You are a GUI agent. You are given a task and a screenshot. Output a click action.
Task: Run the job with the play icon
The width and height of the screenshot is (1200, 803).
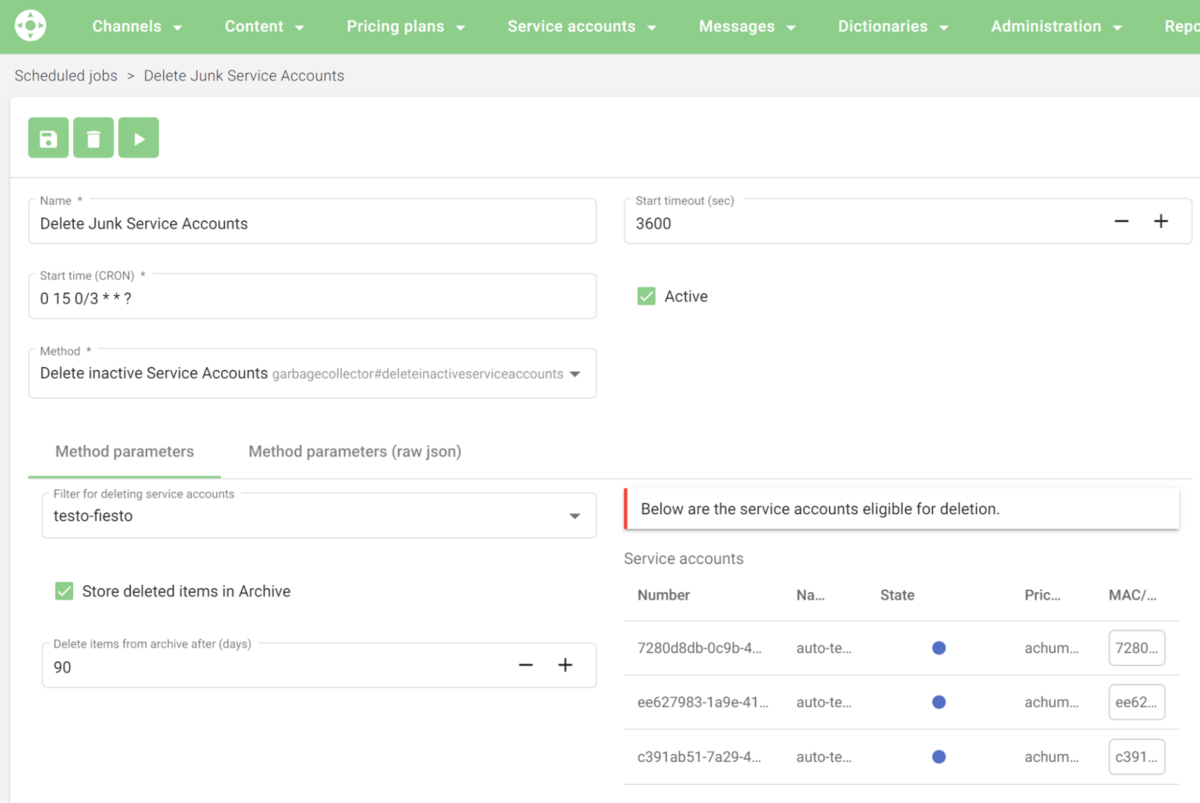click(139, 138)
